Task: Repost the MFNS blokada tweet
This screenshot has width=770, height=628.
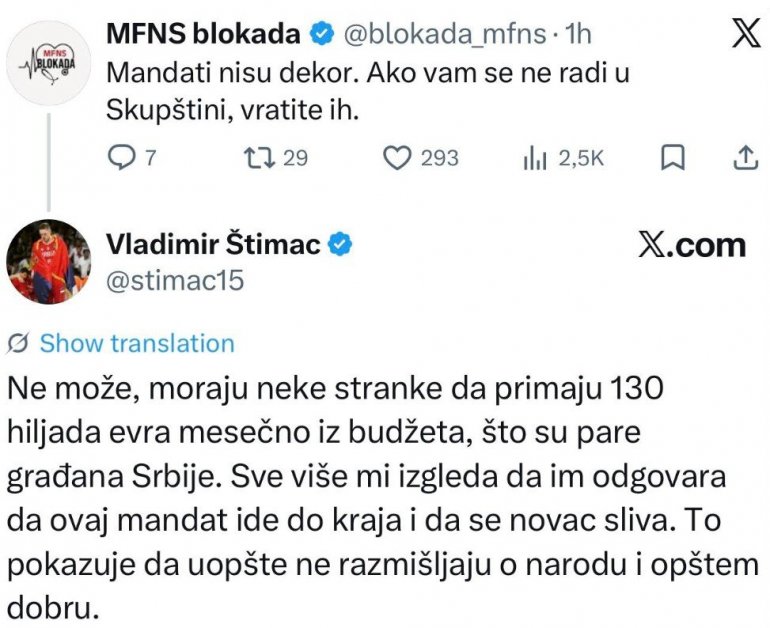Action: [259, 157]
